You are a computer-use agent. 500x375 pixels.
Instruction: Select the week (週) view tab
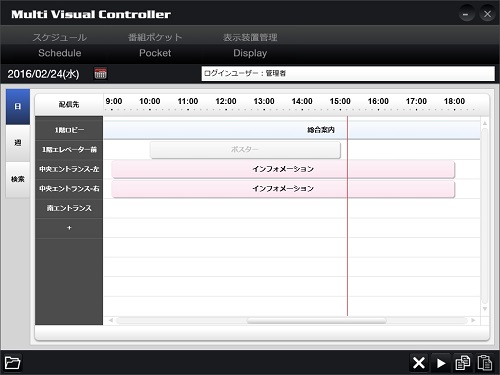pos(18,143)
